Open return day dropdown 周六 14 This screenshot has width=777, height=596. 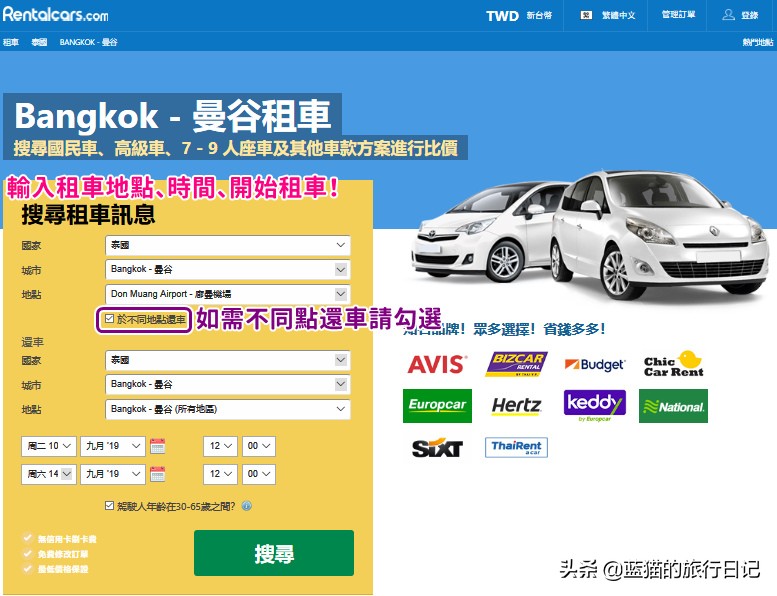point(49,474)
